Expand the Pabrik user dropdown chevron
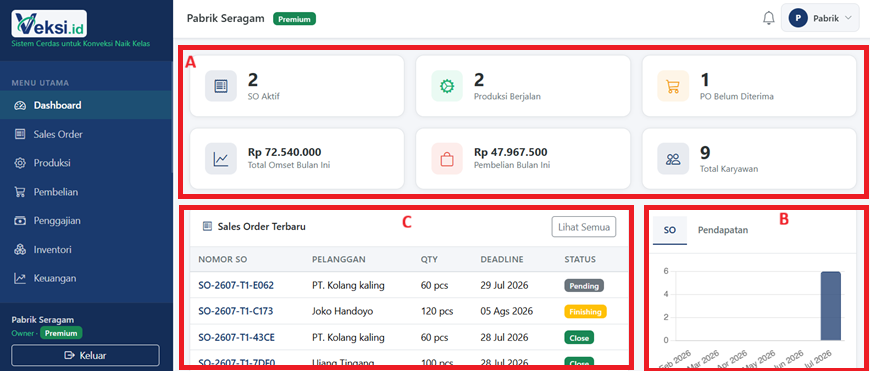 pos(847,18)
